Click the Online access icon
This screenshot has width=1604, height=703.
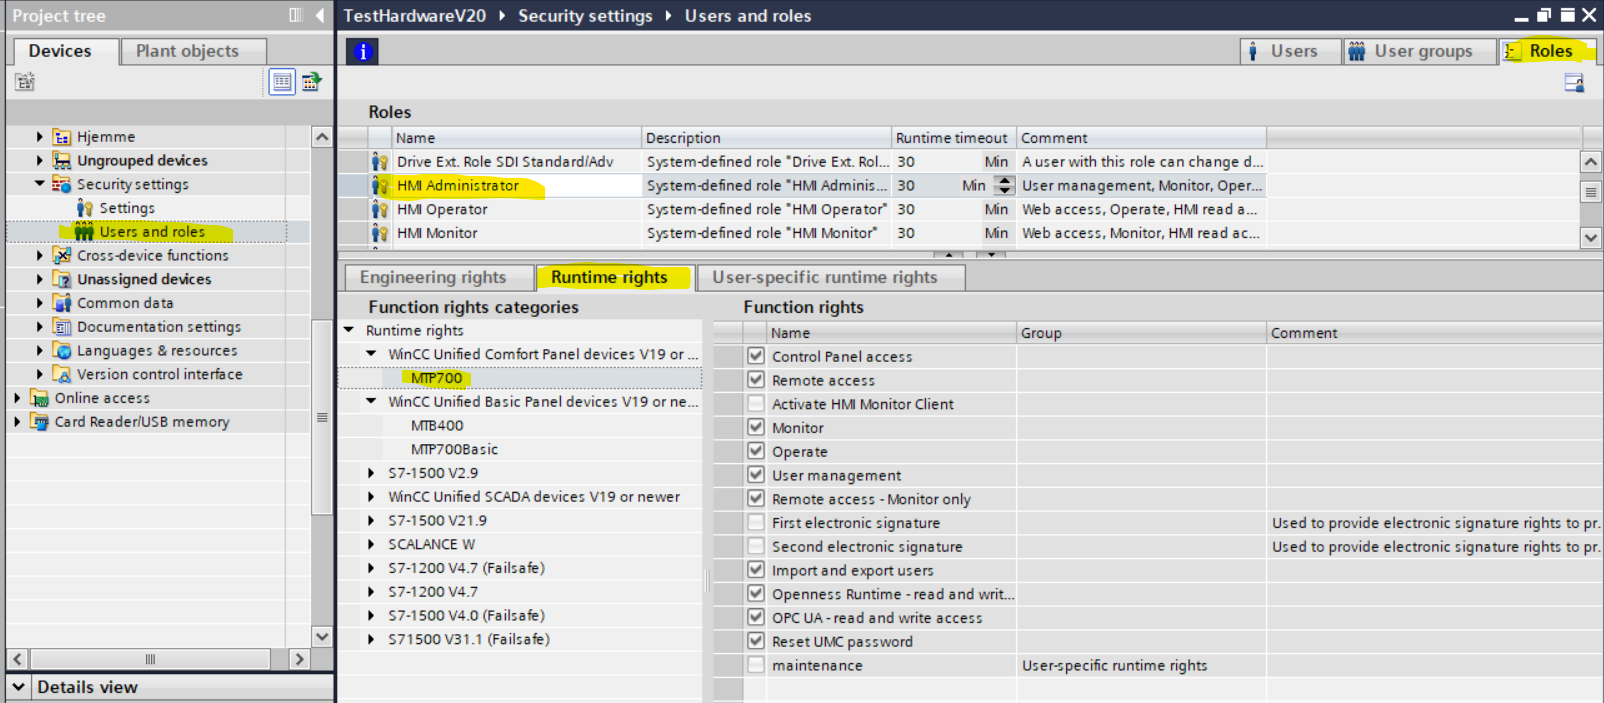40,398
